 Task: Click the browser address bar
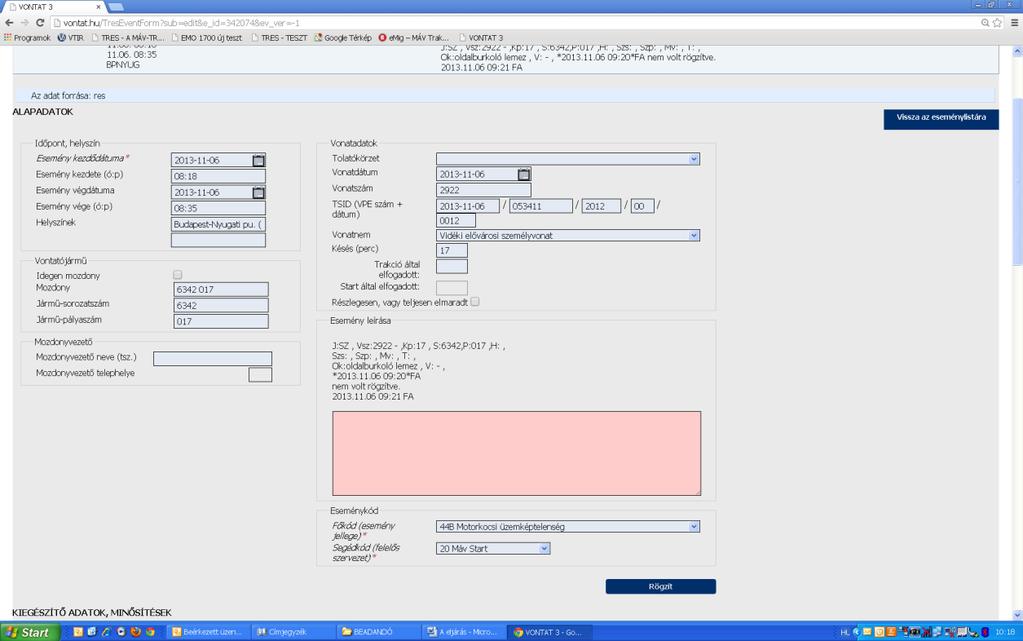tap(515, 23)
